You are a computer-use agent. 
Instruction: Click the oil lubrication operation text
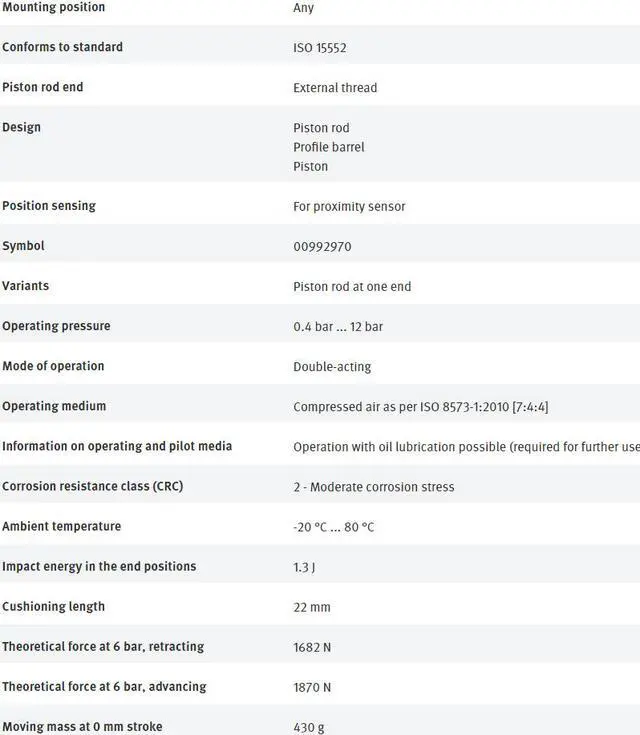[465, 446]
